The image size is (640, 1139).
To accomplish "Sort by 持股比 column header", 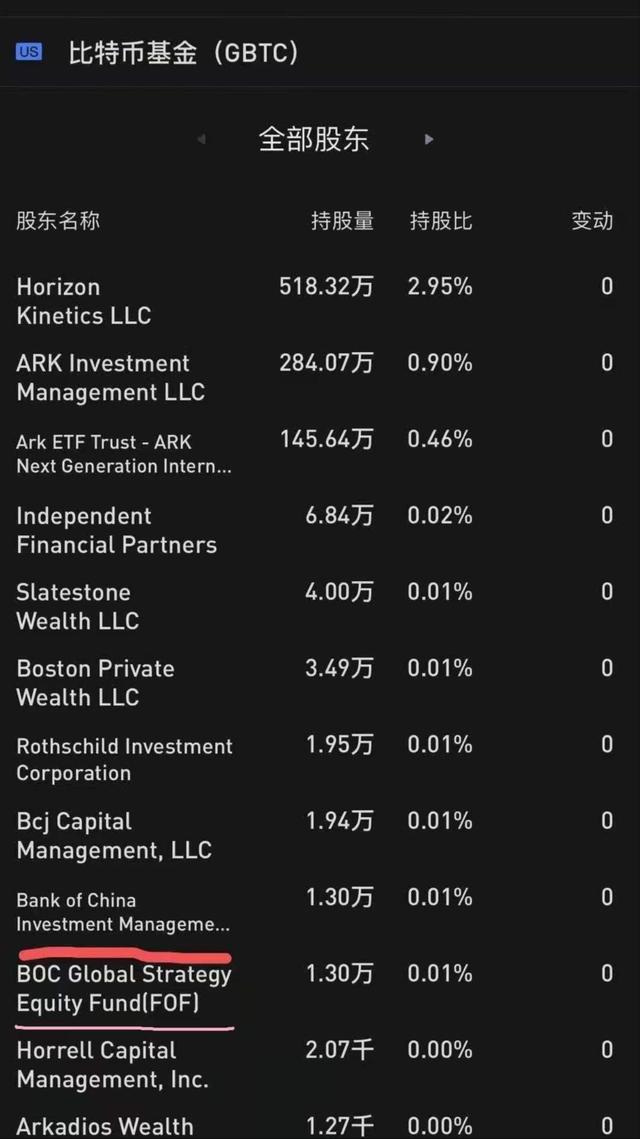I will coord(441,221).
